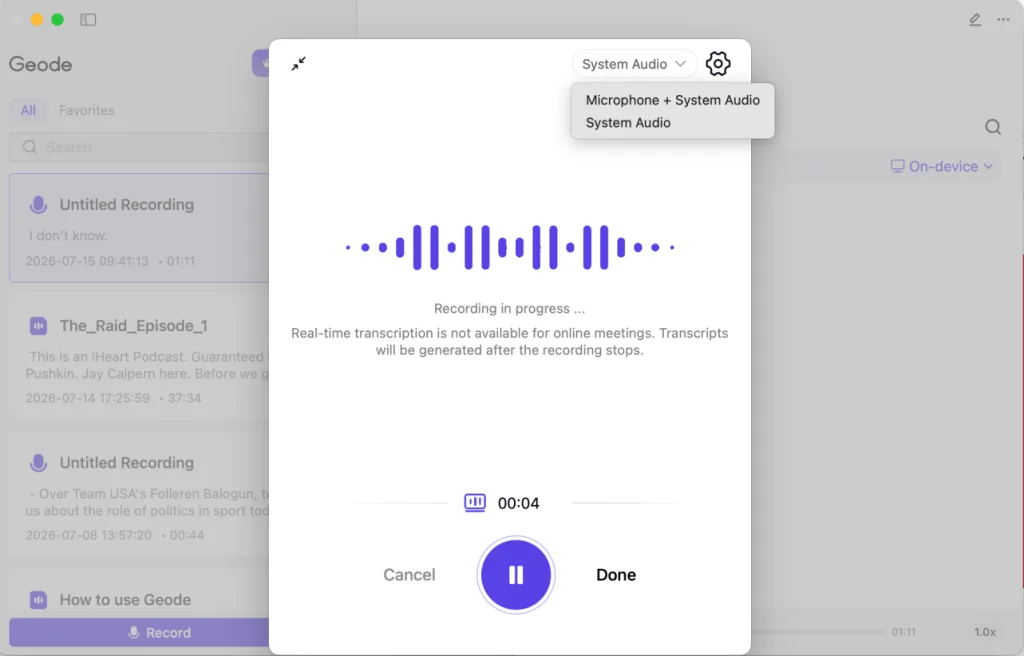Screen dimensions: 1024x656
Task: Select System Audio in dropdown list
Action: pos(628,123)
